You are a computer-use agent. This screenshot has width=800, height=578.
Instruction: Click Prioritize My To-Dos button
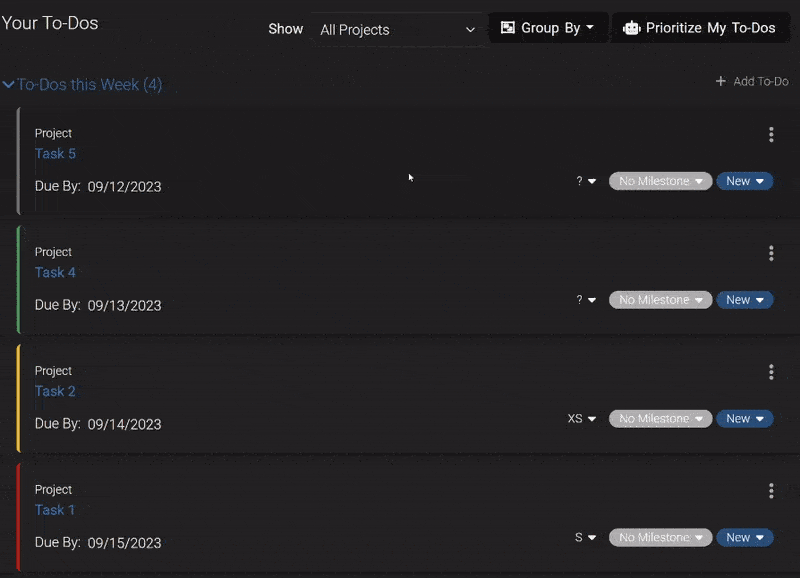[x=701, y=28]
